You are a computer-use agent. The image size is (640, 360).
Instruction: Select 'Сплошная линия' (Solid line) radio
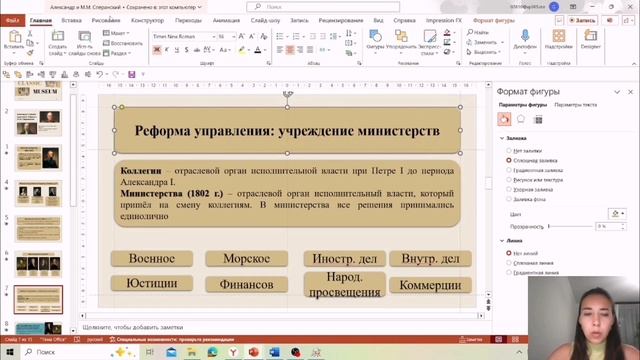click(x=509, y=263)
